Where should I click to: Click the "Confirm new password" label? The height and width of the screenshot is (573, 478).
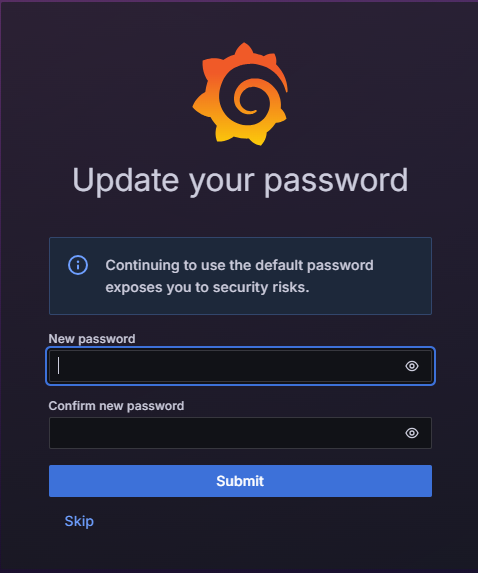(x=116, y=406)
